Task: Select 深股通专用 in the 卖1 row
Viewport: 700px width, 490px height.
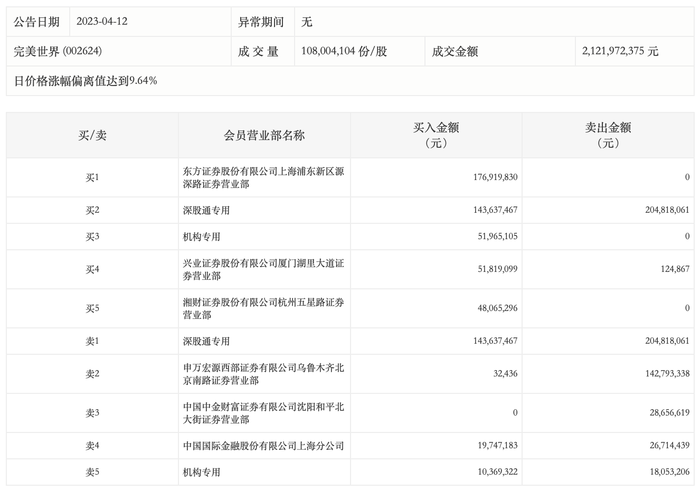Action: click(206, 341)
